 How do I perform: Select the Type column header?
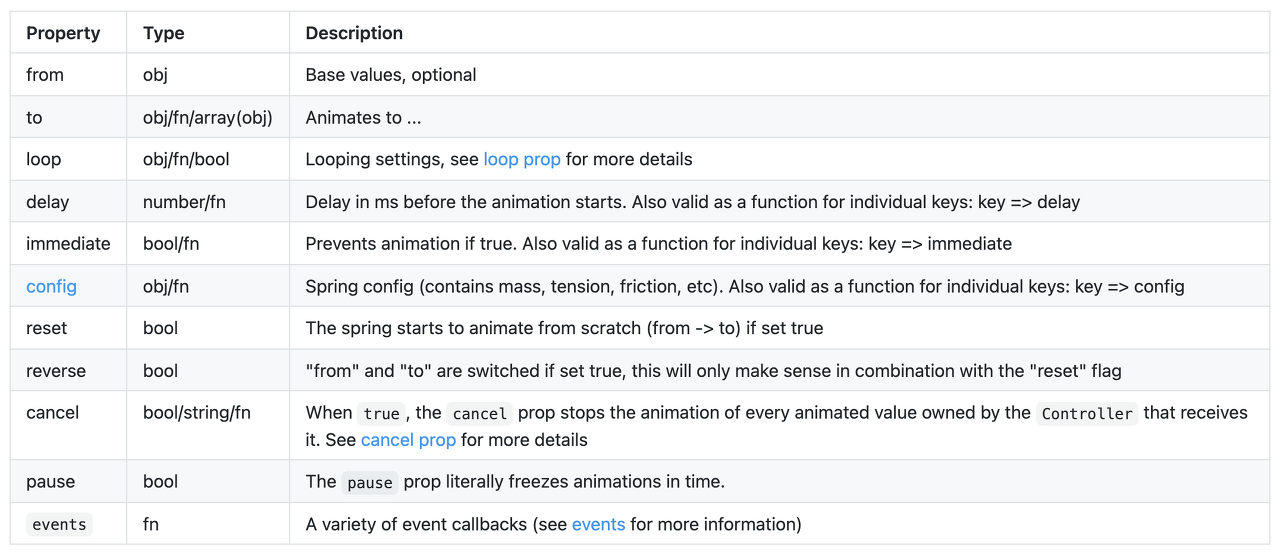163,33
